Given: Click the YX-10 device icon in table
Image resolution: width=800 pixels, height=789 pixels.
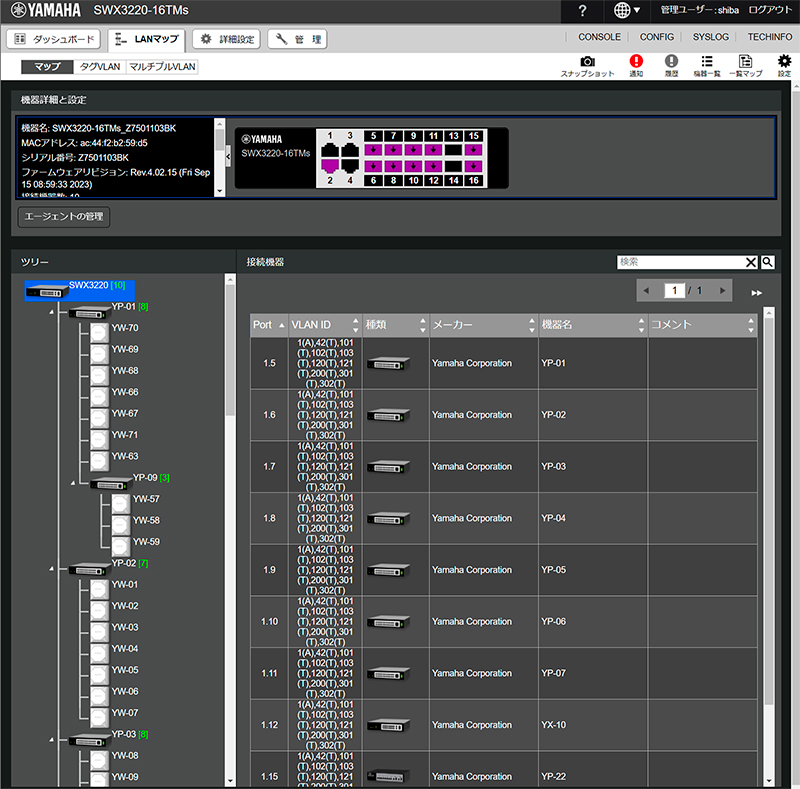Looking at the screenshot, I should coord(389,725).
